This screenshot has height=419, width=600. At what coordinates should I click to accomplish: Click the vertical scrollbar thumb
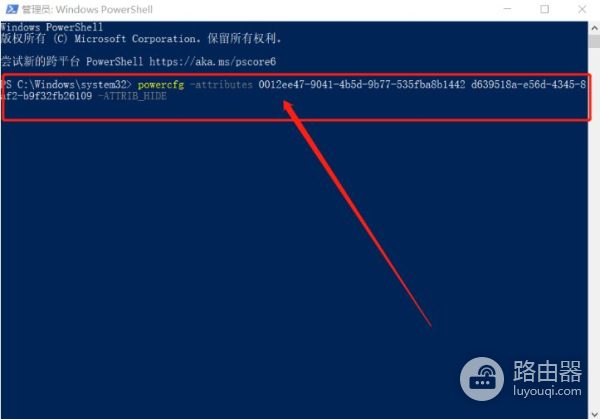point(594,41)
